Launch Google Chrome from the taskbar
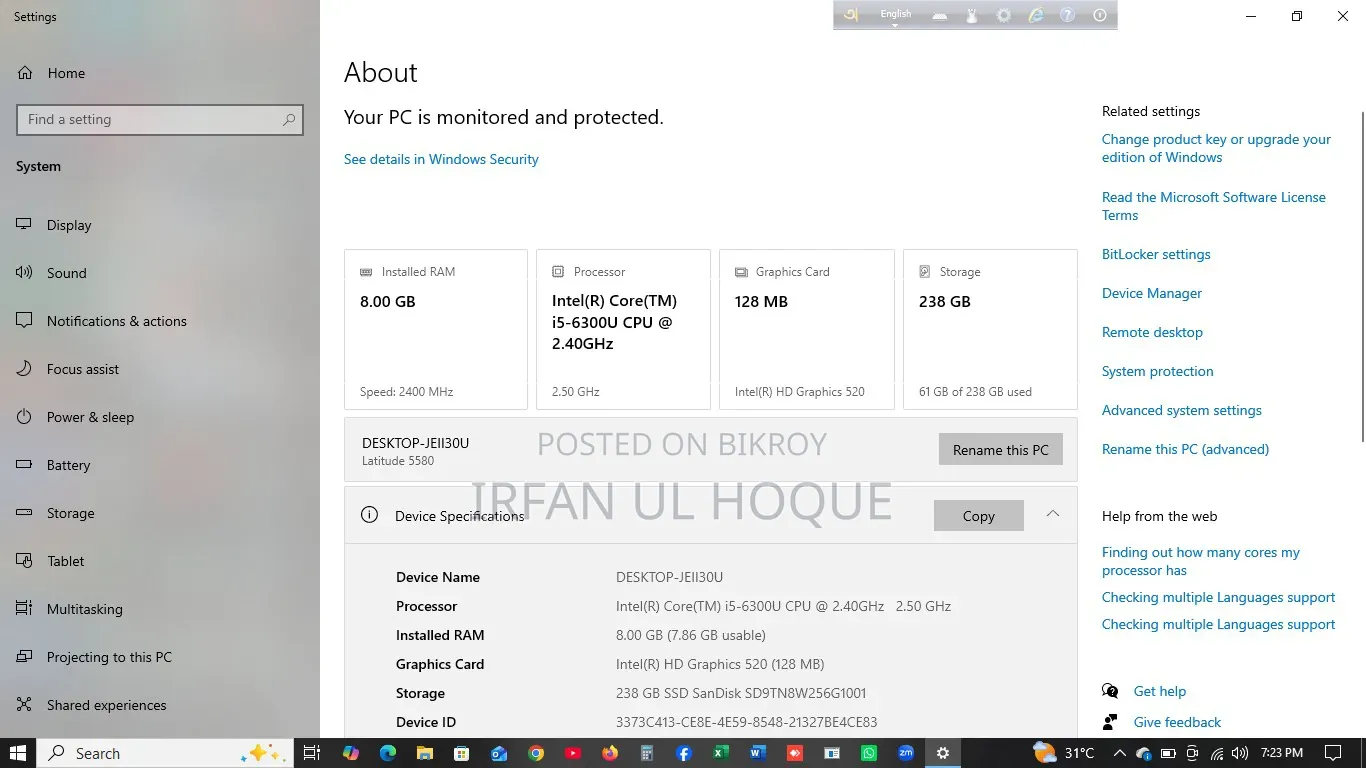The width and height of the screenshot is (1366, 768). (x=536, y=753)
